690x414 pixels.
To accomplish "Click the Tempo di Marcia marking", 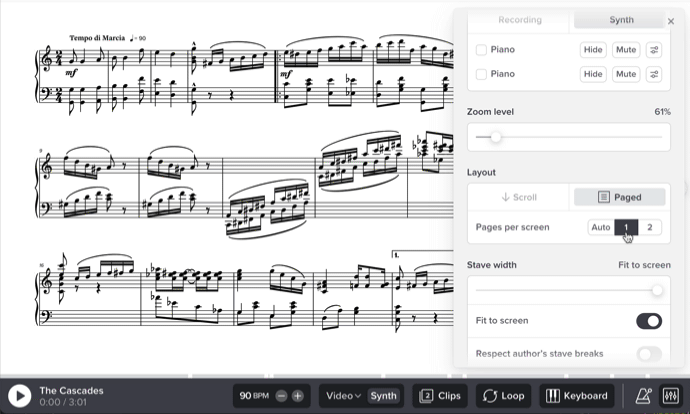I will 97,38.
